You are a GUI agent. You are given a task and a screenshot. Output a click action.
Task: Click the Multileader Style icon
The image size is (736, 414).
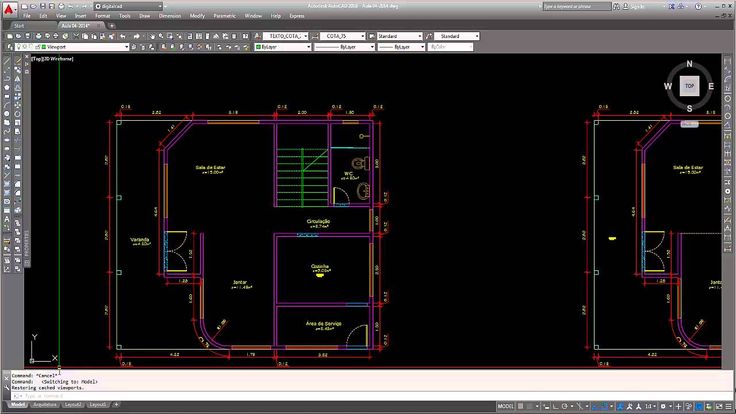pos(429,36)
